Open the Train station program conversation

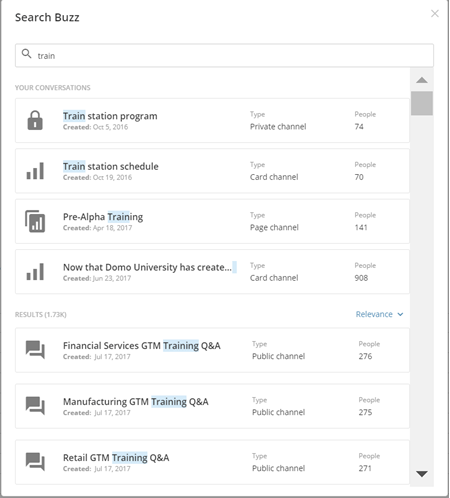click(x=212, y=120)
